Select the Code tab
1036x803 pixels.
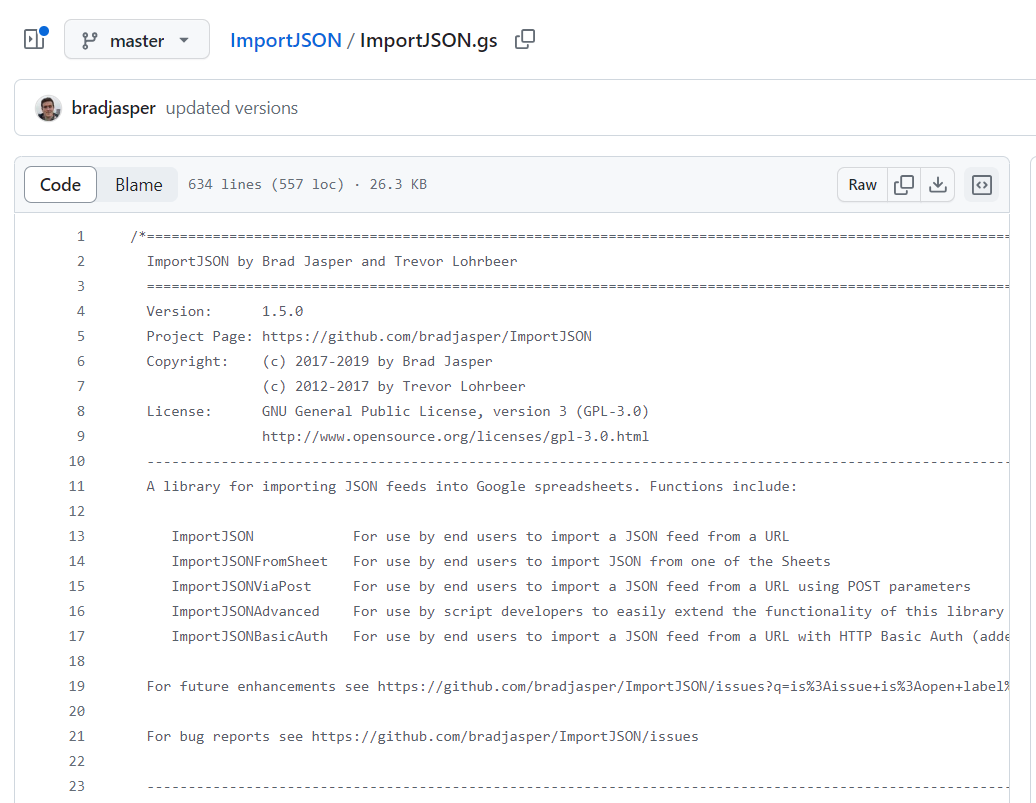[60, 184]
